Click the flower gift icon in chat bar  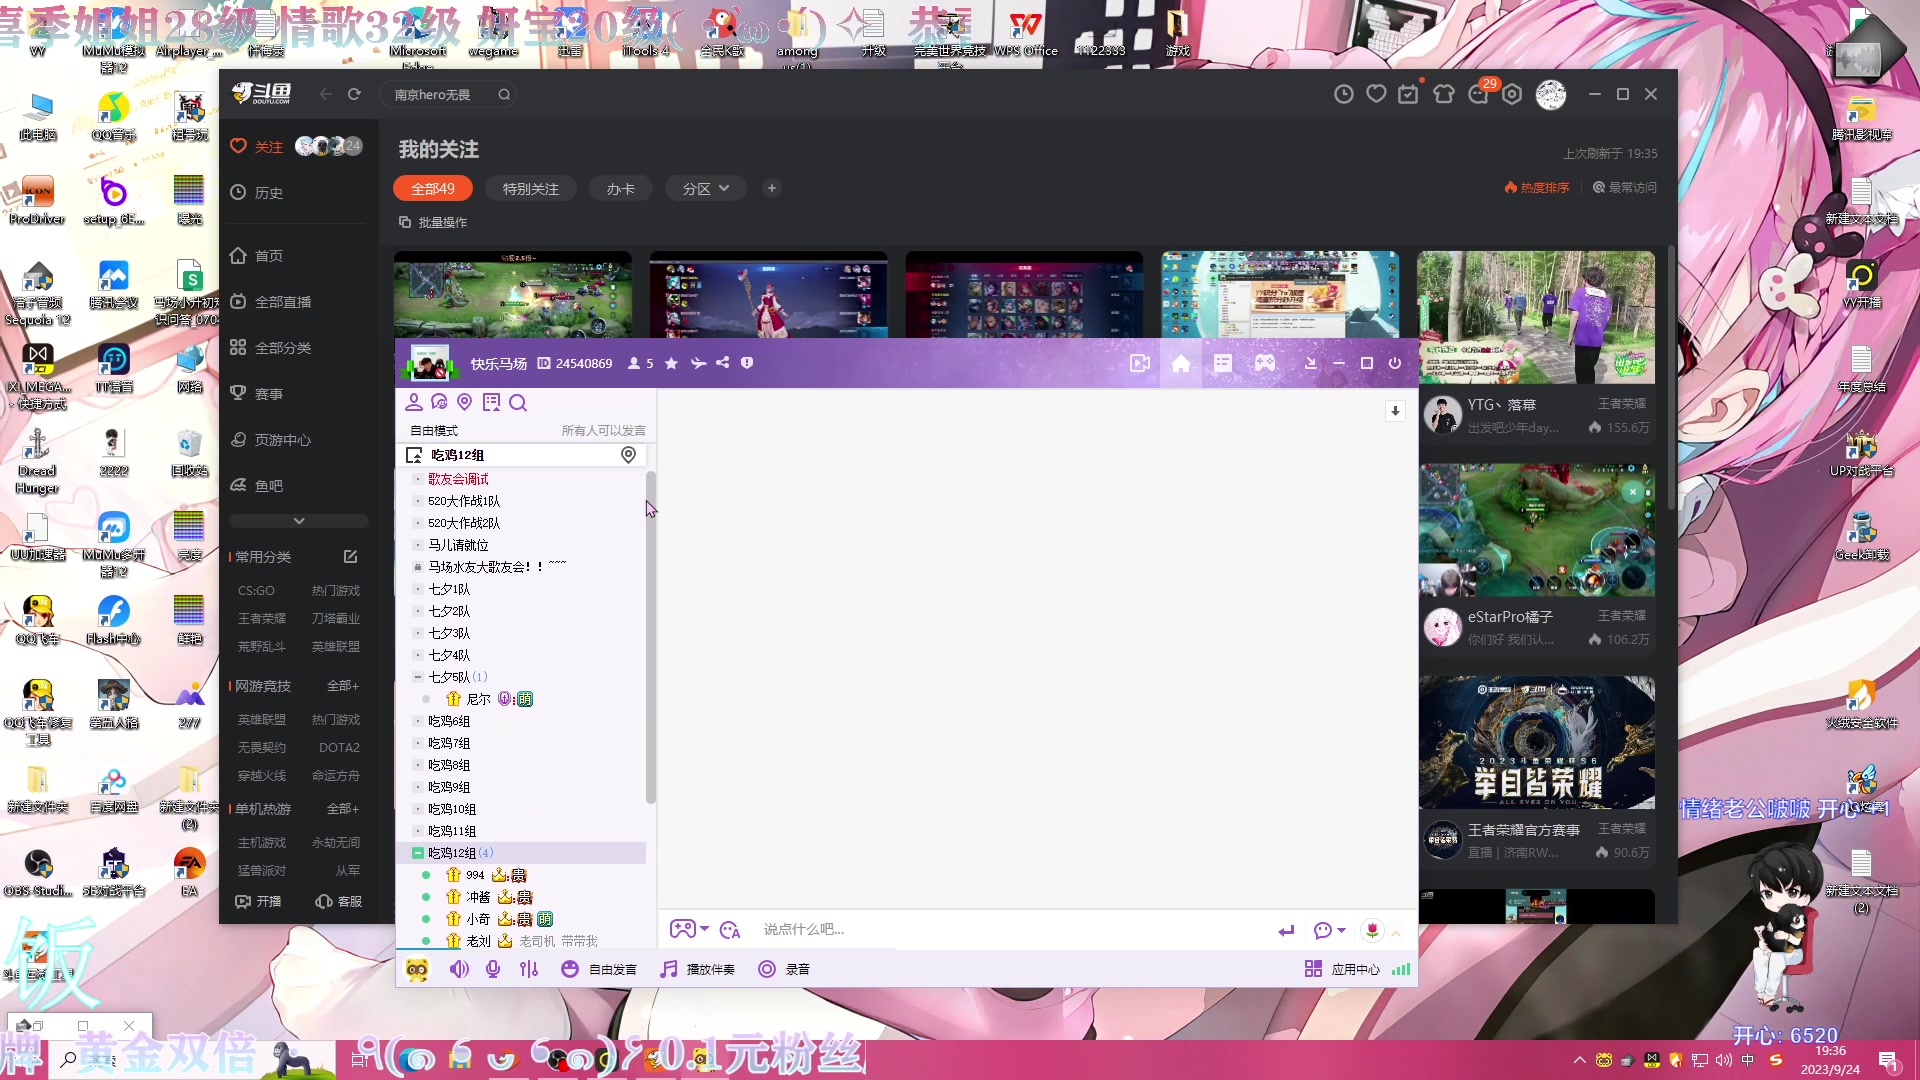(x=1373, y=930)
